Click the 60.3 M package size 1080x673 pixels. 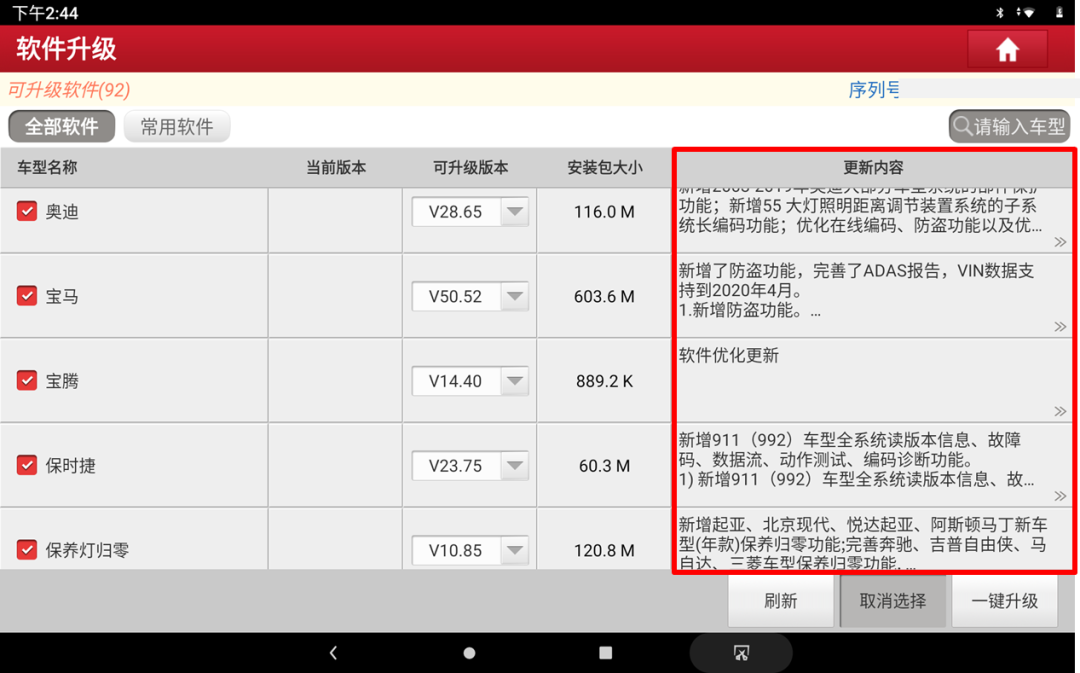point(604,466)
